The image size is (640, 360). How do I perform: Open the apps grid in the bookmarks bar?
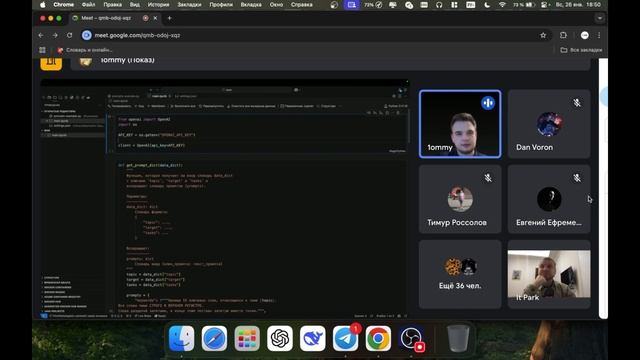point(42,50)
